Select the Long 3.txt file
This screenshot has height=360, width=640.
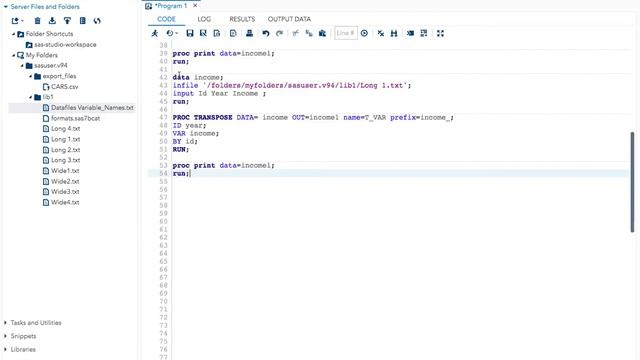pos(61,160)
